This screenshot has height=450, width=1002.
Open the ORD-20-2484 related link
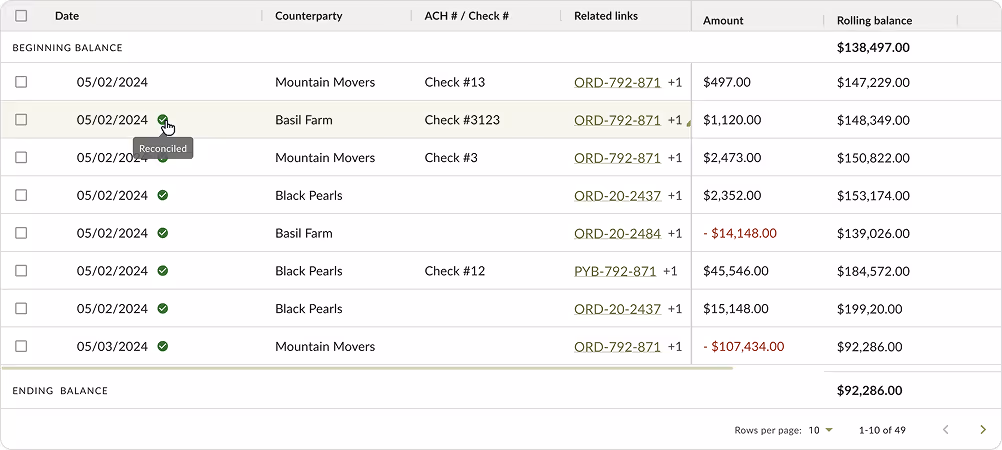pyautogui.click(x=617, y=233)
